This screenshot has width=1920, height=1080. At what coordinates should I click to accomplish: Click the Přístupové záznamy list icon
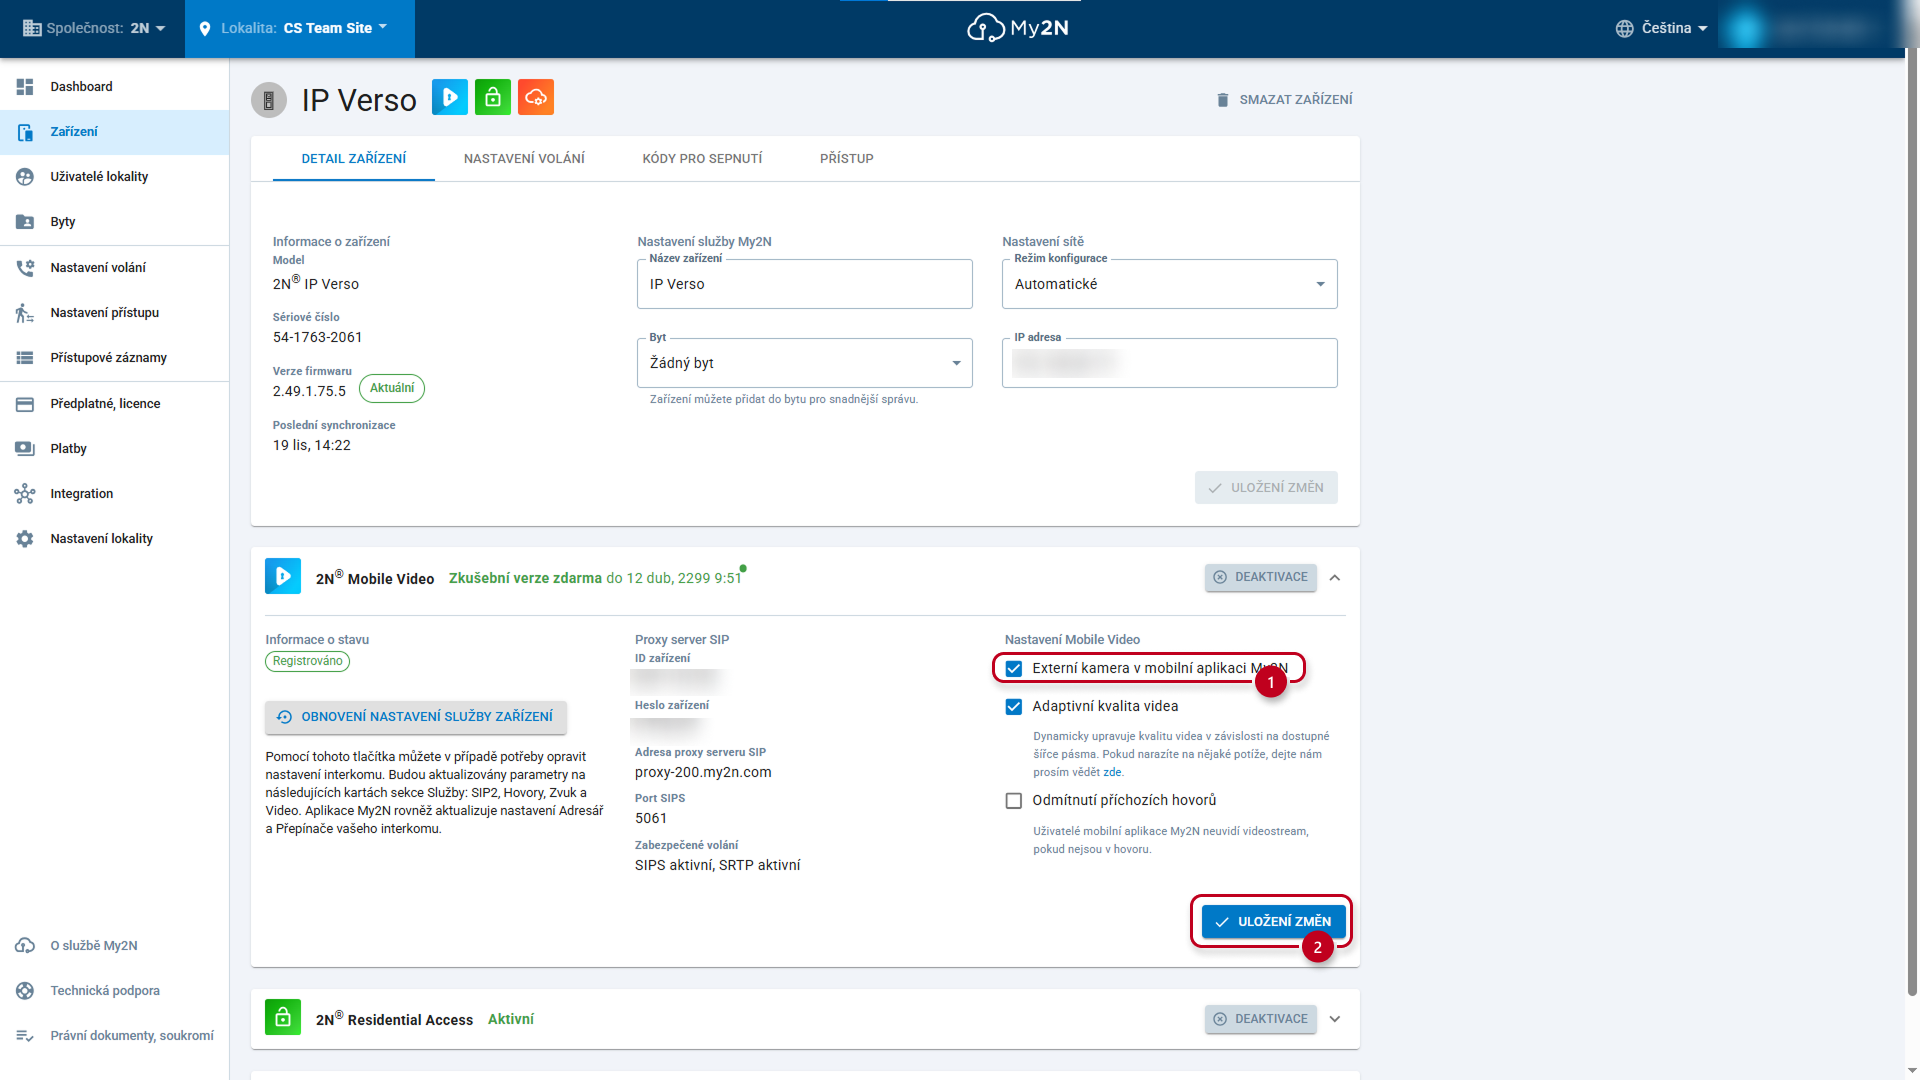pos(25,358)
